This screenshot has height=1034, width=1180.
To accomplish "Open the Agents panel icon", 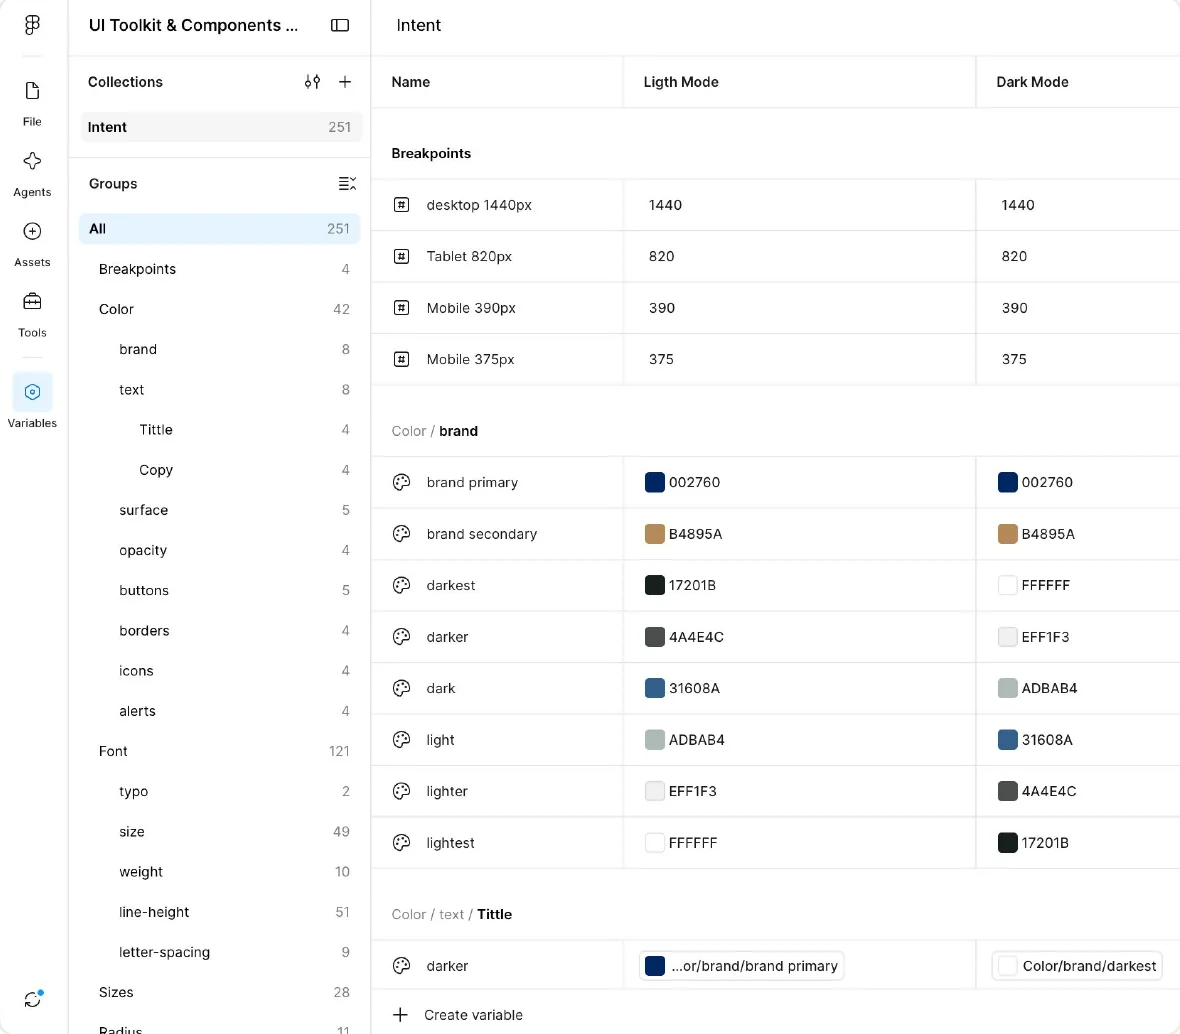I will 32,160.
